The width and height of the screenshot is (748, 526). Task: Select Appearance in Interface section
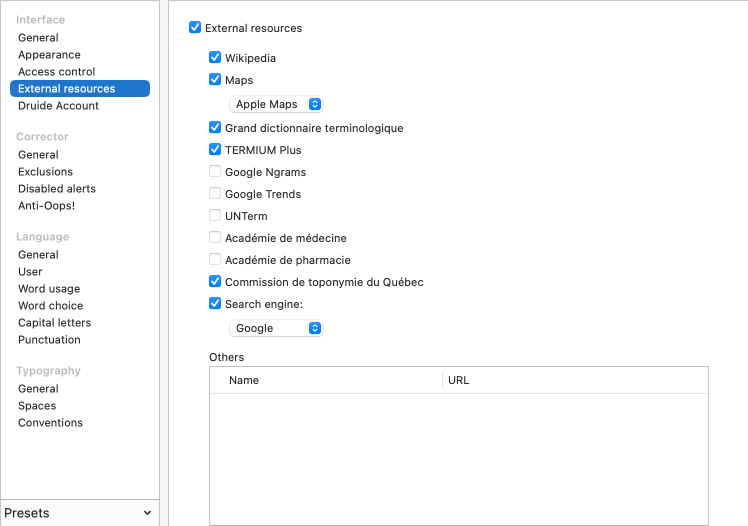[x=49, y=55]
